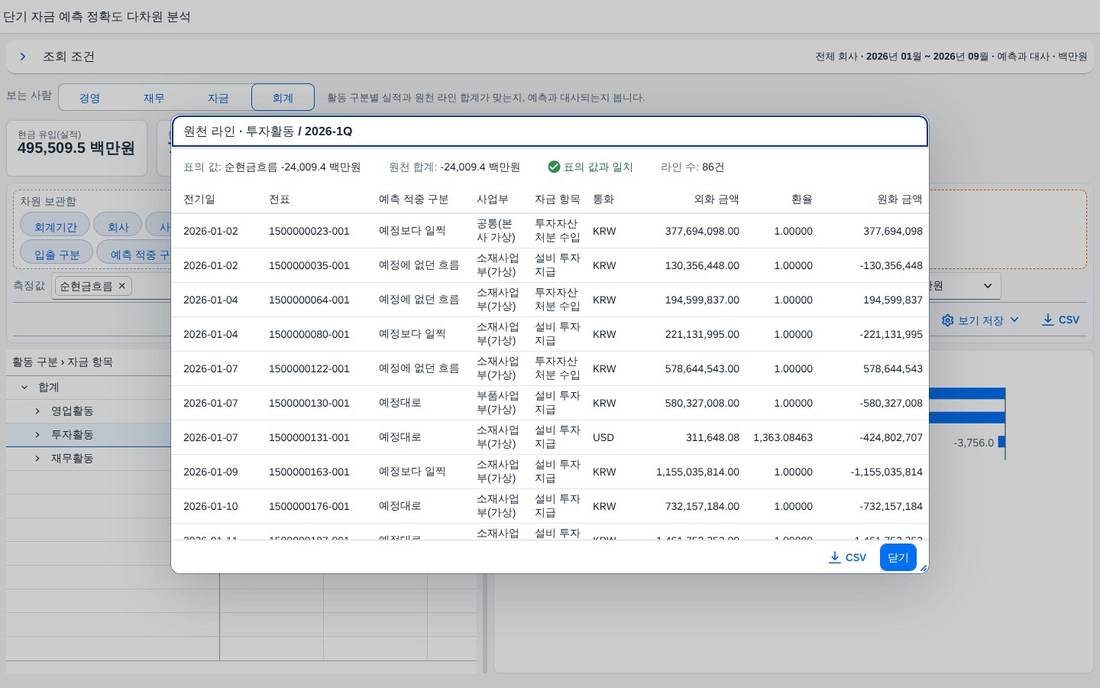1100x688 pixels.
Task: Download CSV from the background toolbar
Action: tap(1060, 320)
